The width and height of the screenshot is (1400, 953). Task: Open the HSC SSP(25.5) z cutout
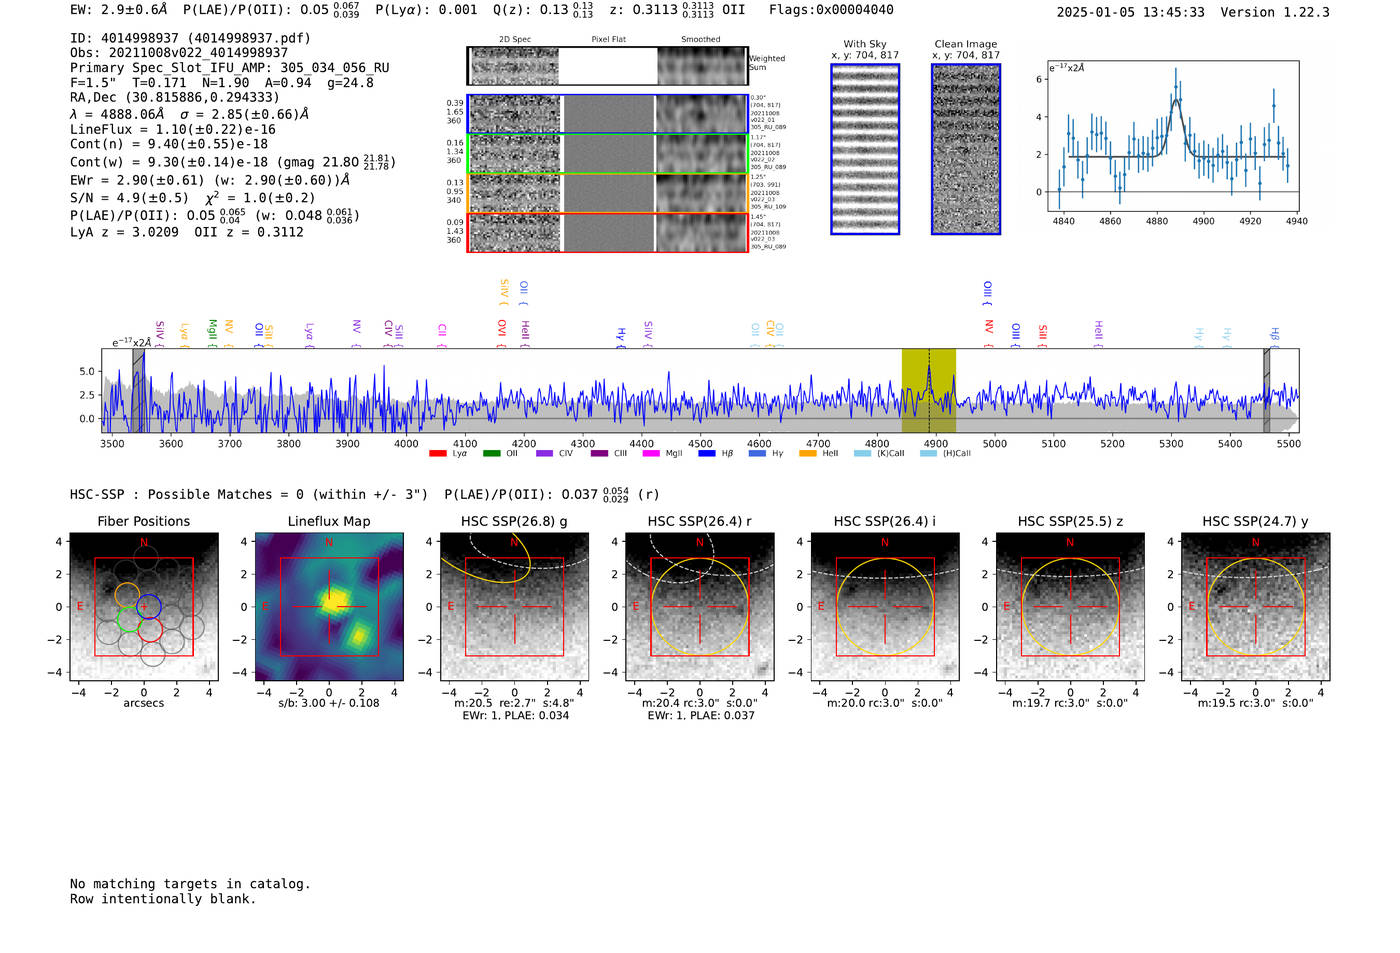1070,607
